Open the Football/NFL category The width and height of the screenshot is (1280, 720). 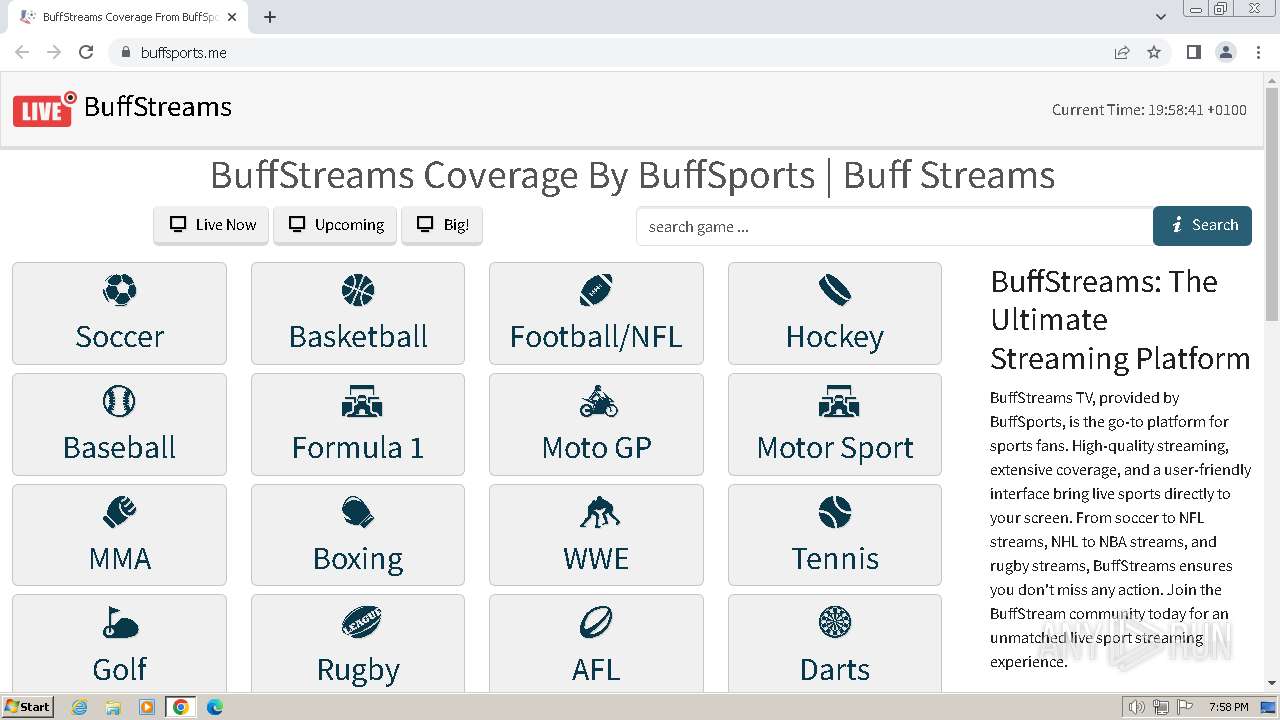(x=596, y=314)
